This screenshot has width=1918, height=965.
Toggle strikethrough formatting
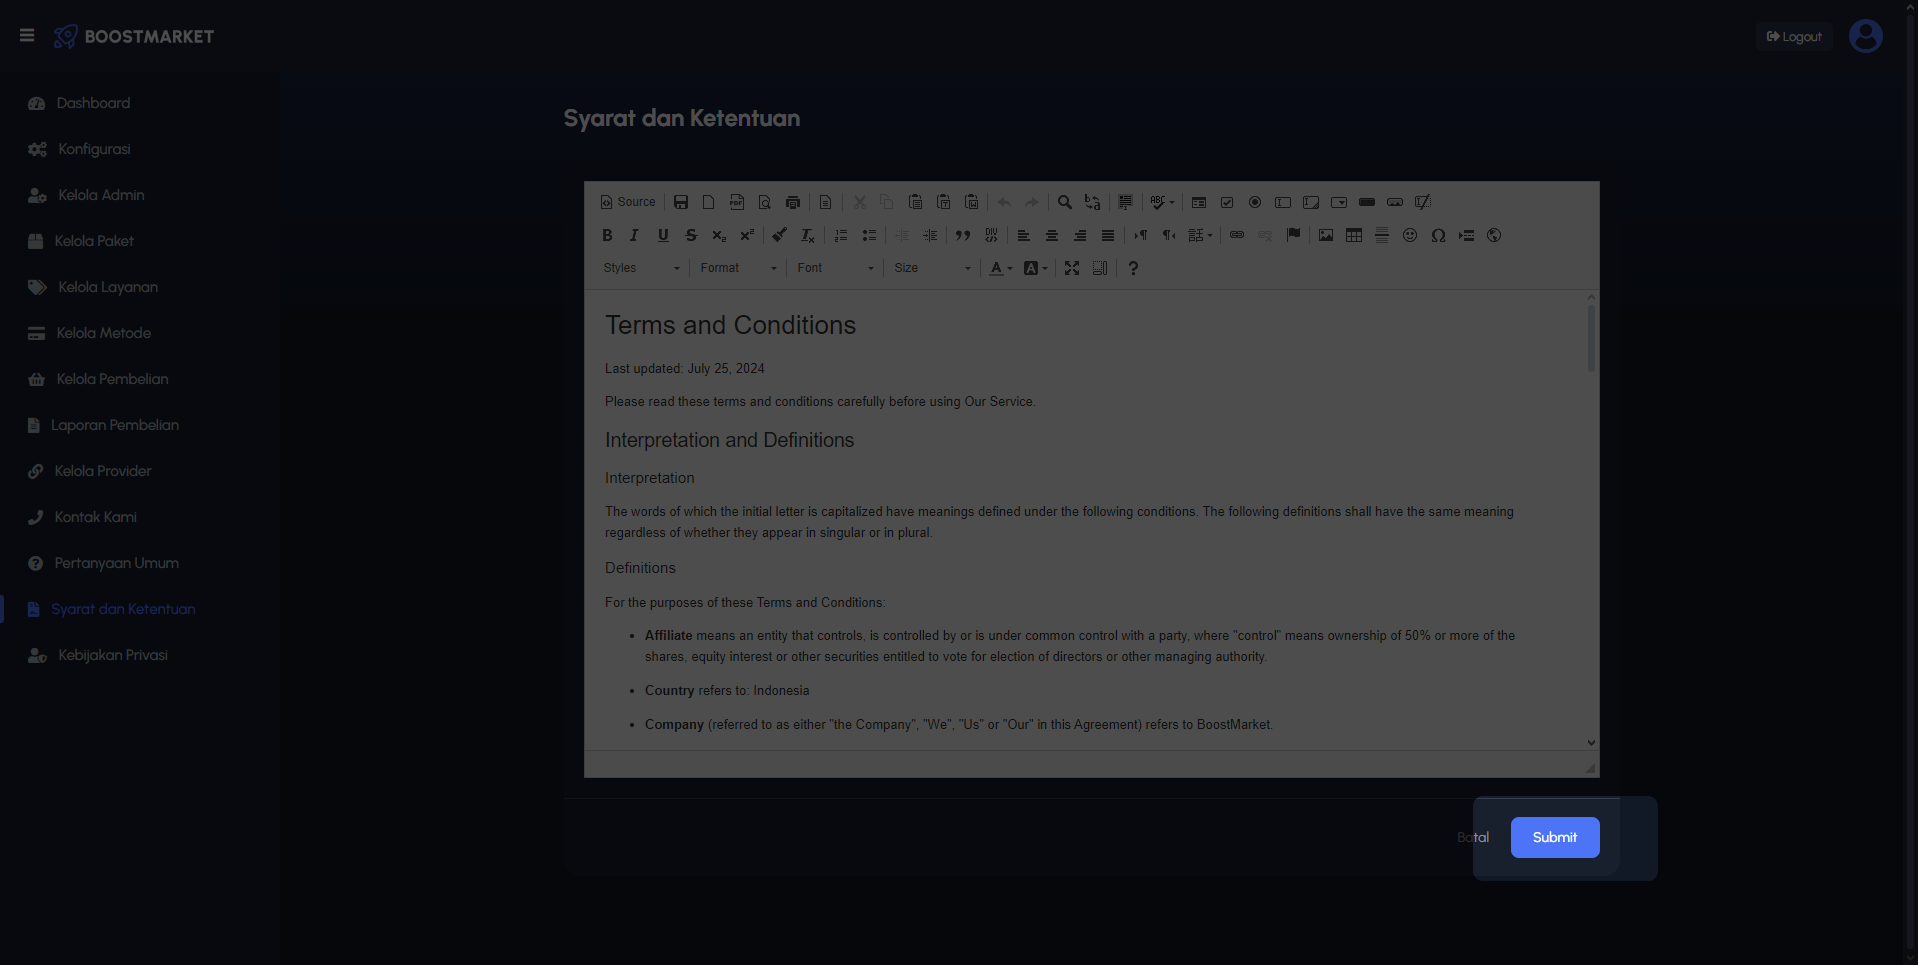pos(691,235)
